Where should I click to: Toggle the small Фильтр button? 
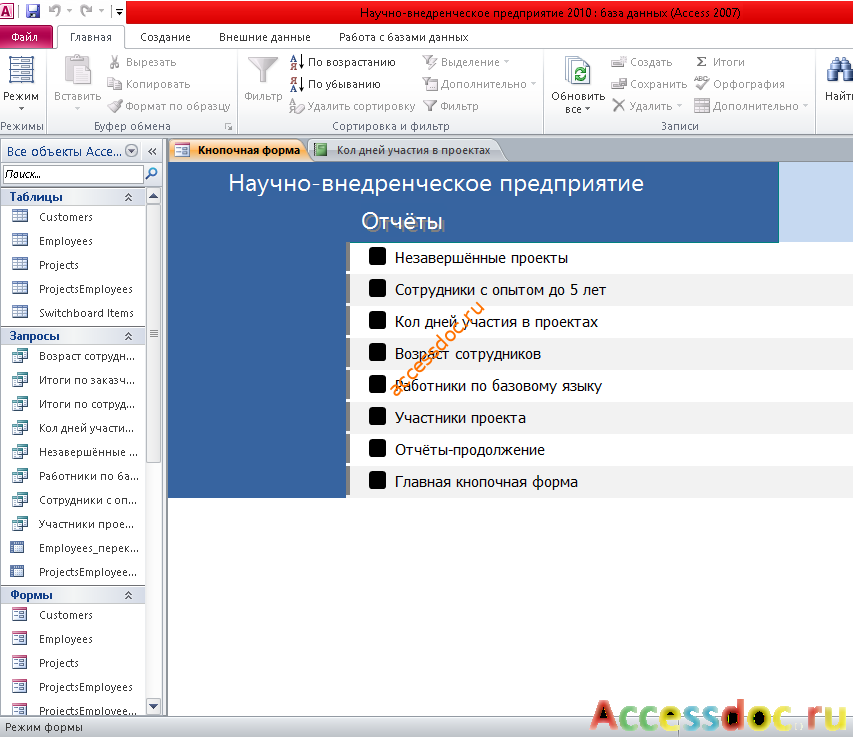coord(451,106)
